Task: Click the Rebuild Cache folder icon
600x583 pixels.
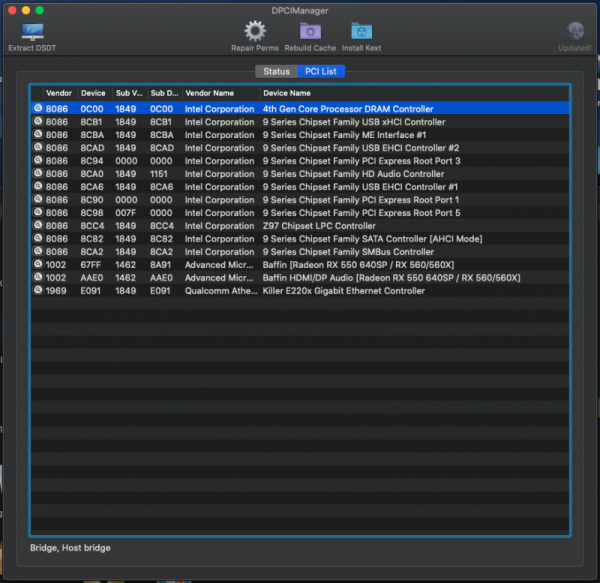Action: coord(310,31)
